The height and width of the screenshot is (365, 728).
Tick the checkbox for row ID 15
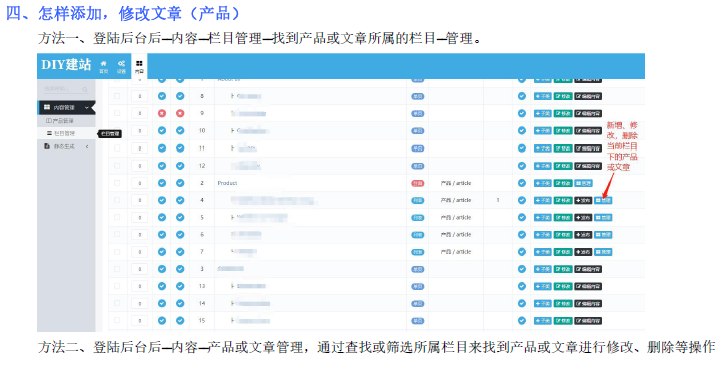pyautogui.click(x=117, y=320)
